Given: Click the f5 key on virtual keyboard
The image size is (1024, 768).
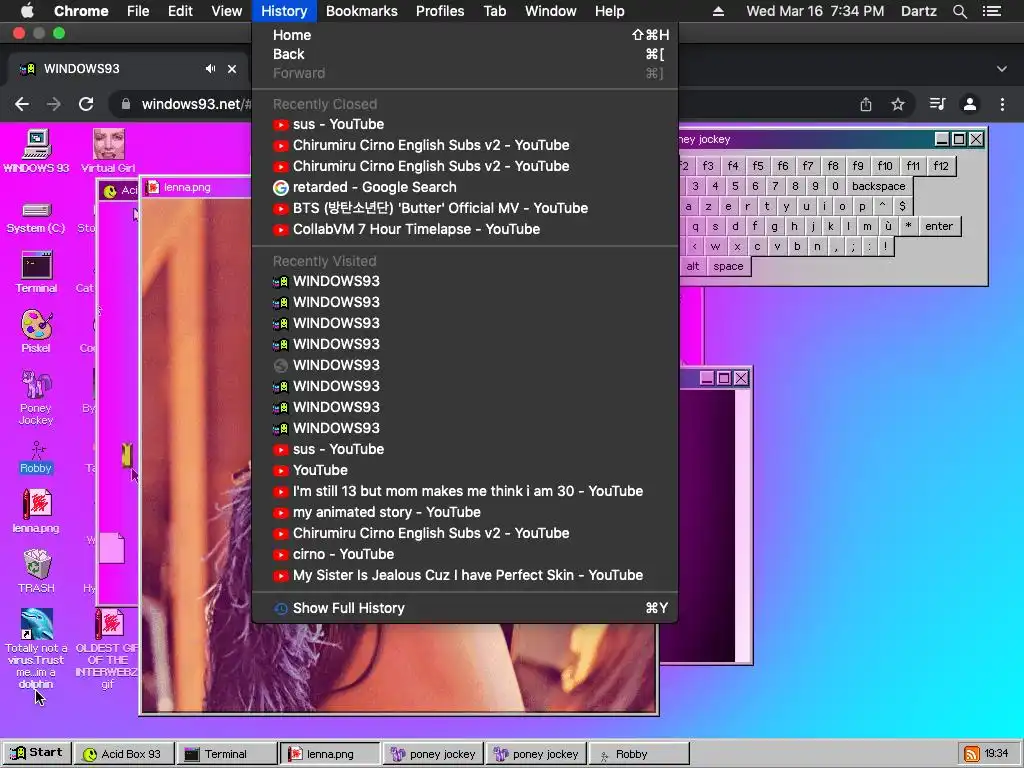Looking at the screenshot, I should 758,166.
